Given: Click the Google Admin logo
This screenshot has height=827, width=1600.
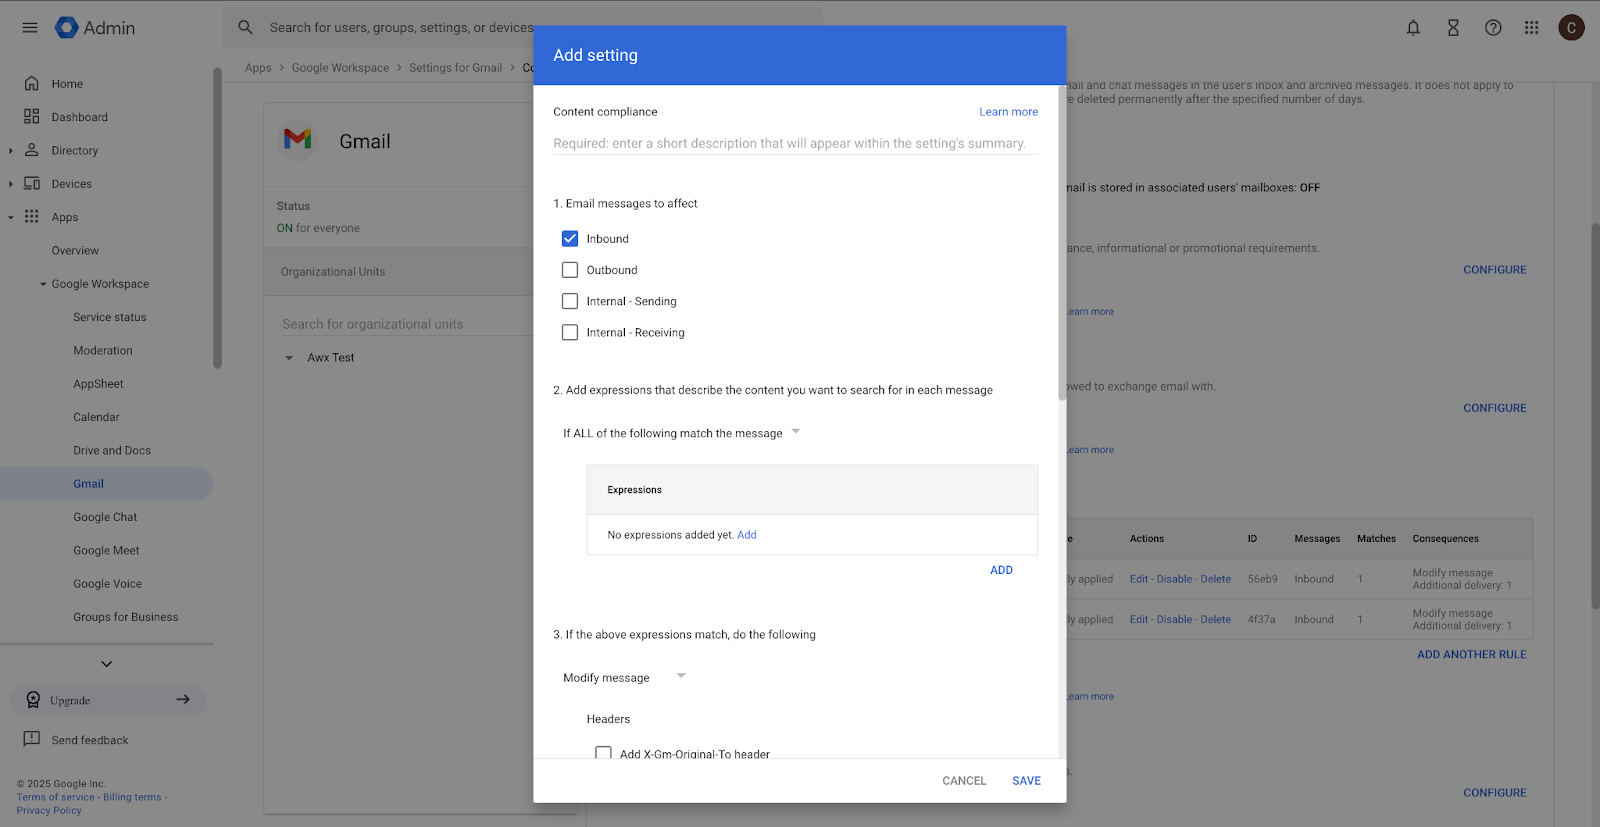Looking at the screenshot, I should pyautogui.click(x=95, y=28).
